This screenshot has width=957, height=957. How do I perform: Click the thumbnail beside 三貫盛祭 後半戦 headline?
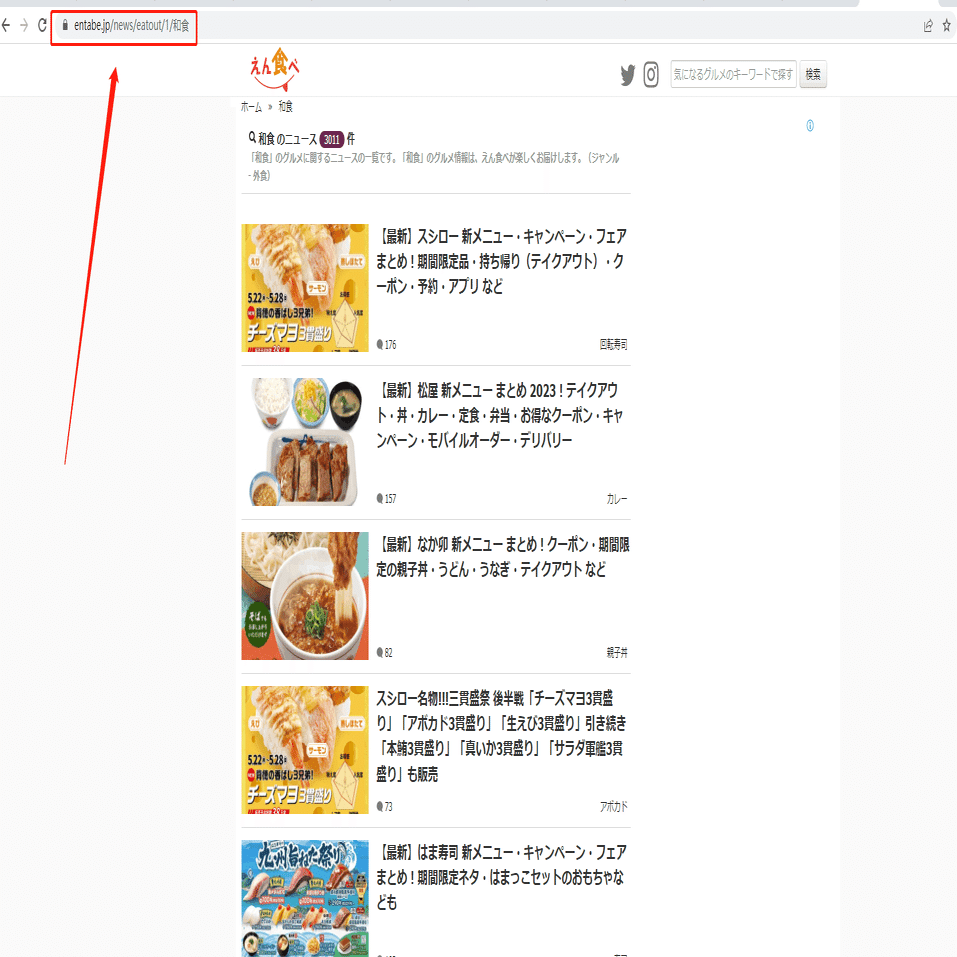305,750
